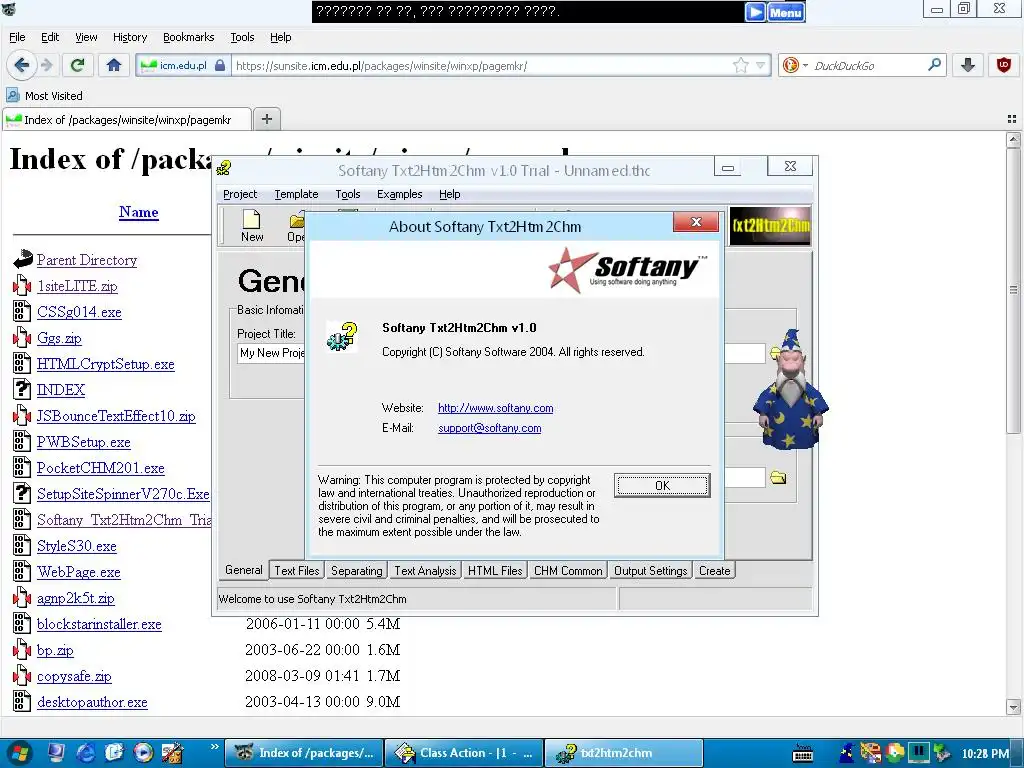Open the desktopauthor.exe link
The height and width of the screenshot is (768, 1024).
point(92,702)
